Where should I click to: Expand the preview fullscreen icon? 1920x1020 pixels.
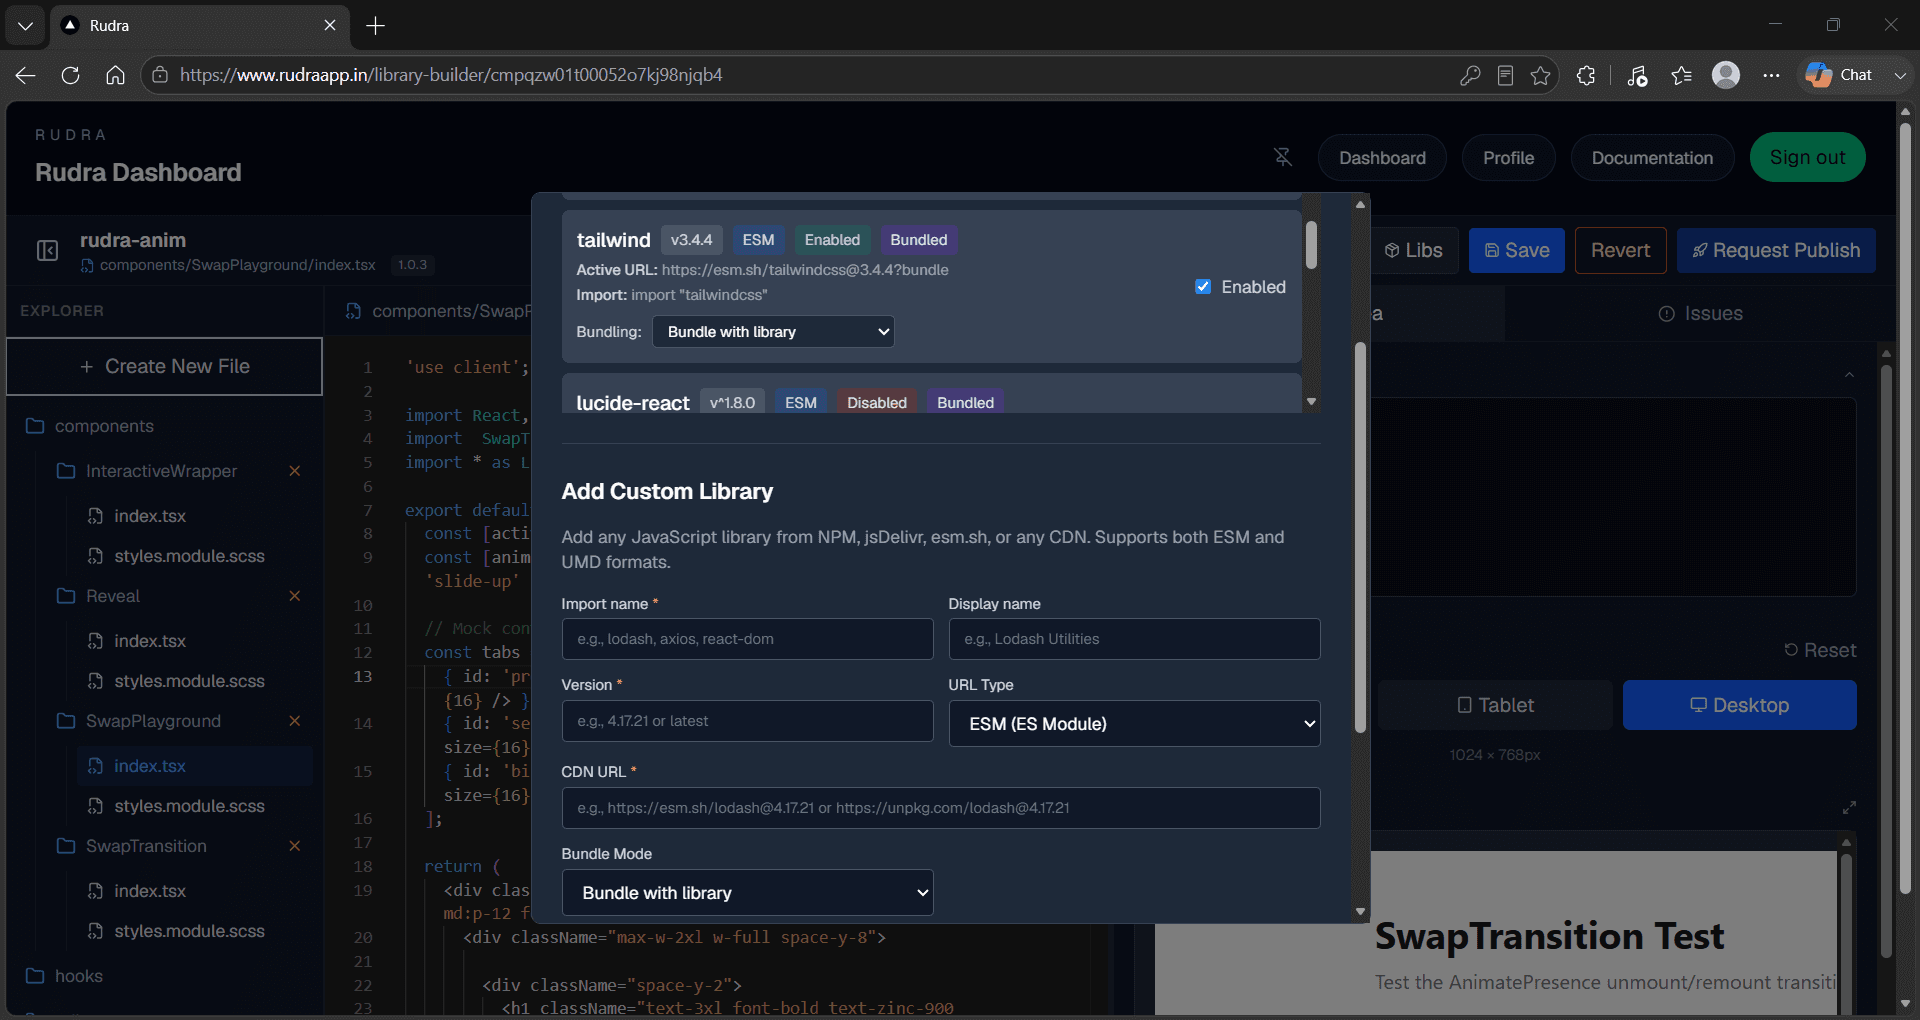[x=1849, y=807]
